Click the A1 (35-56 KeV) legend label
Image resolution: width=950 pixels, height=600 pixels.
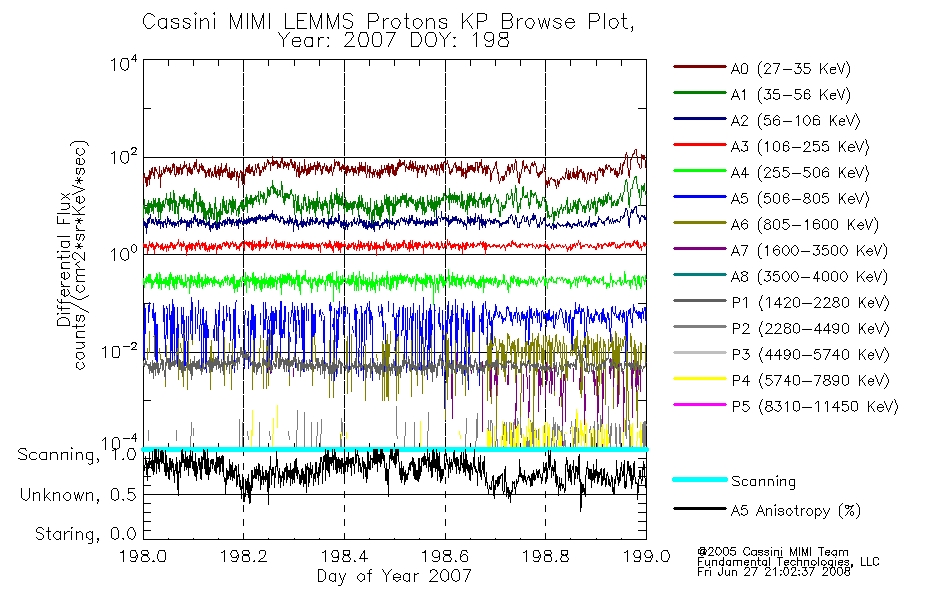pyautogui.click(x=790, y=95)
